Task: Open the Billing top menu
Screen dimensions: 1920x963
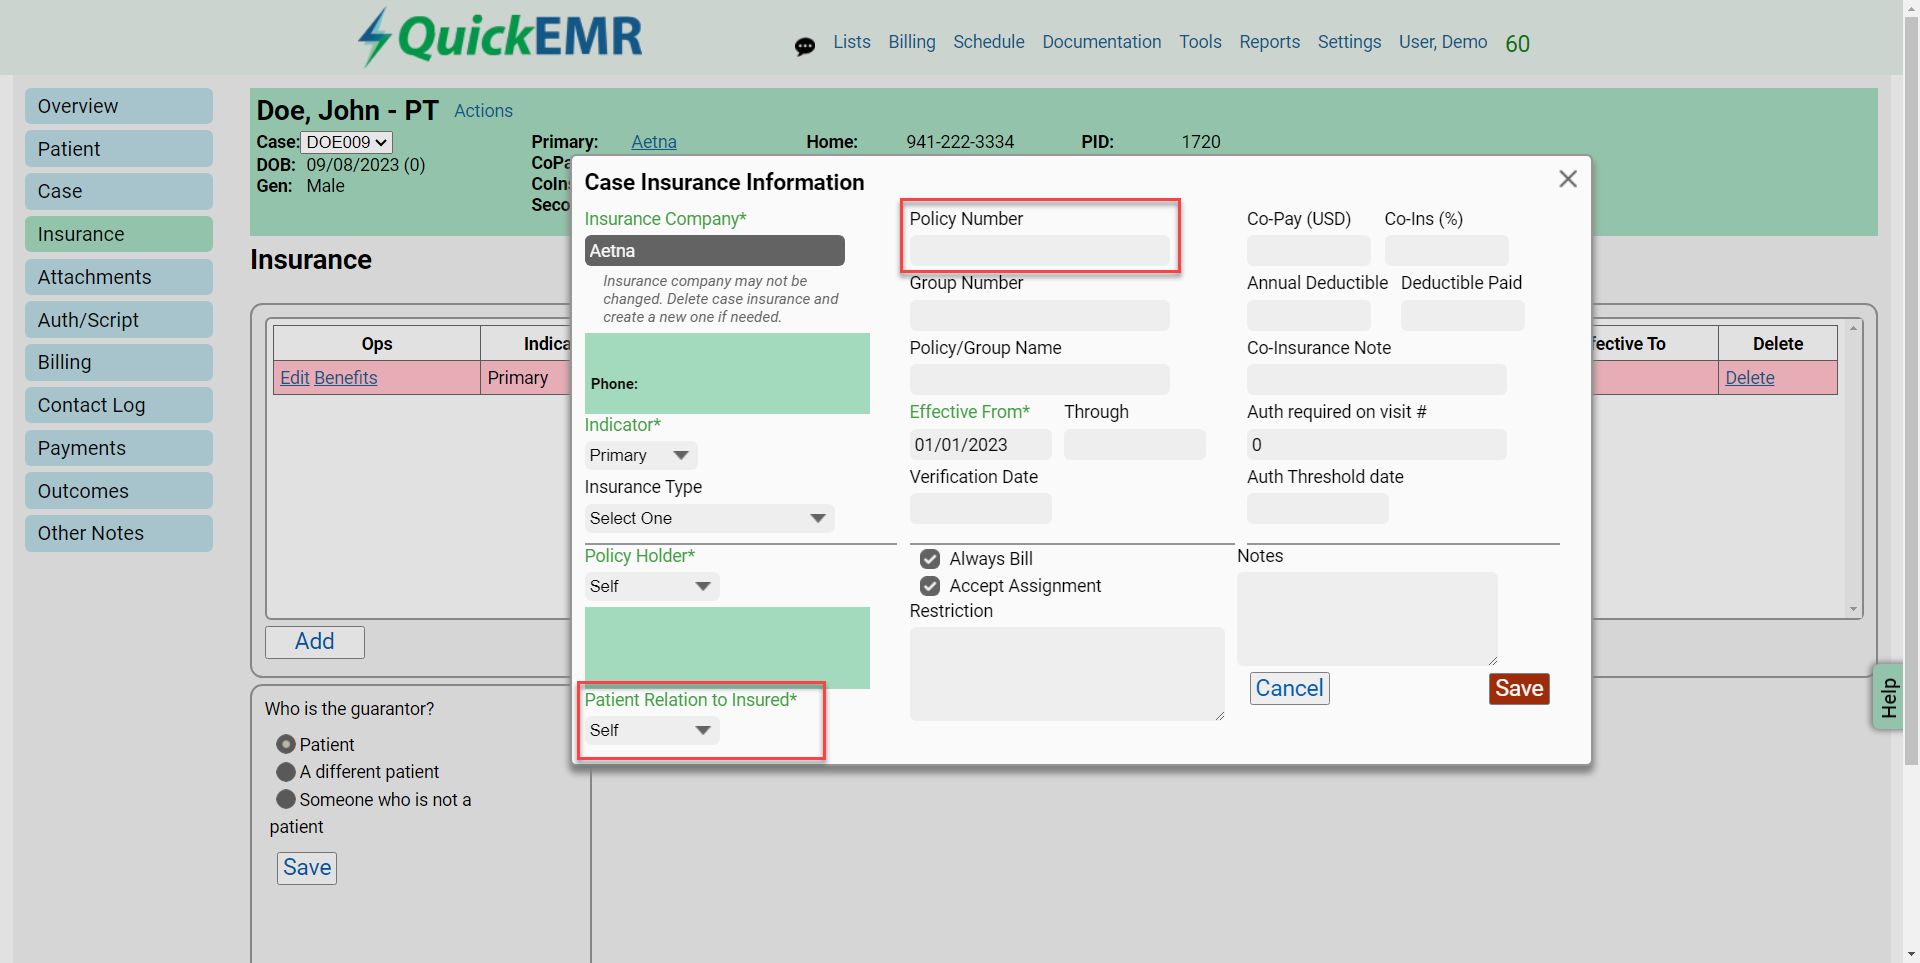Action: (x=912, y=42)
